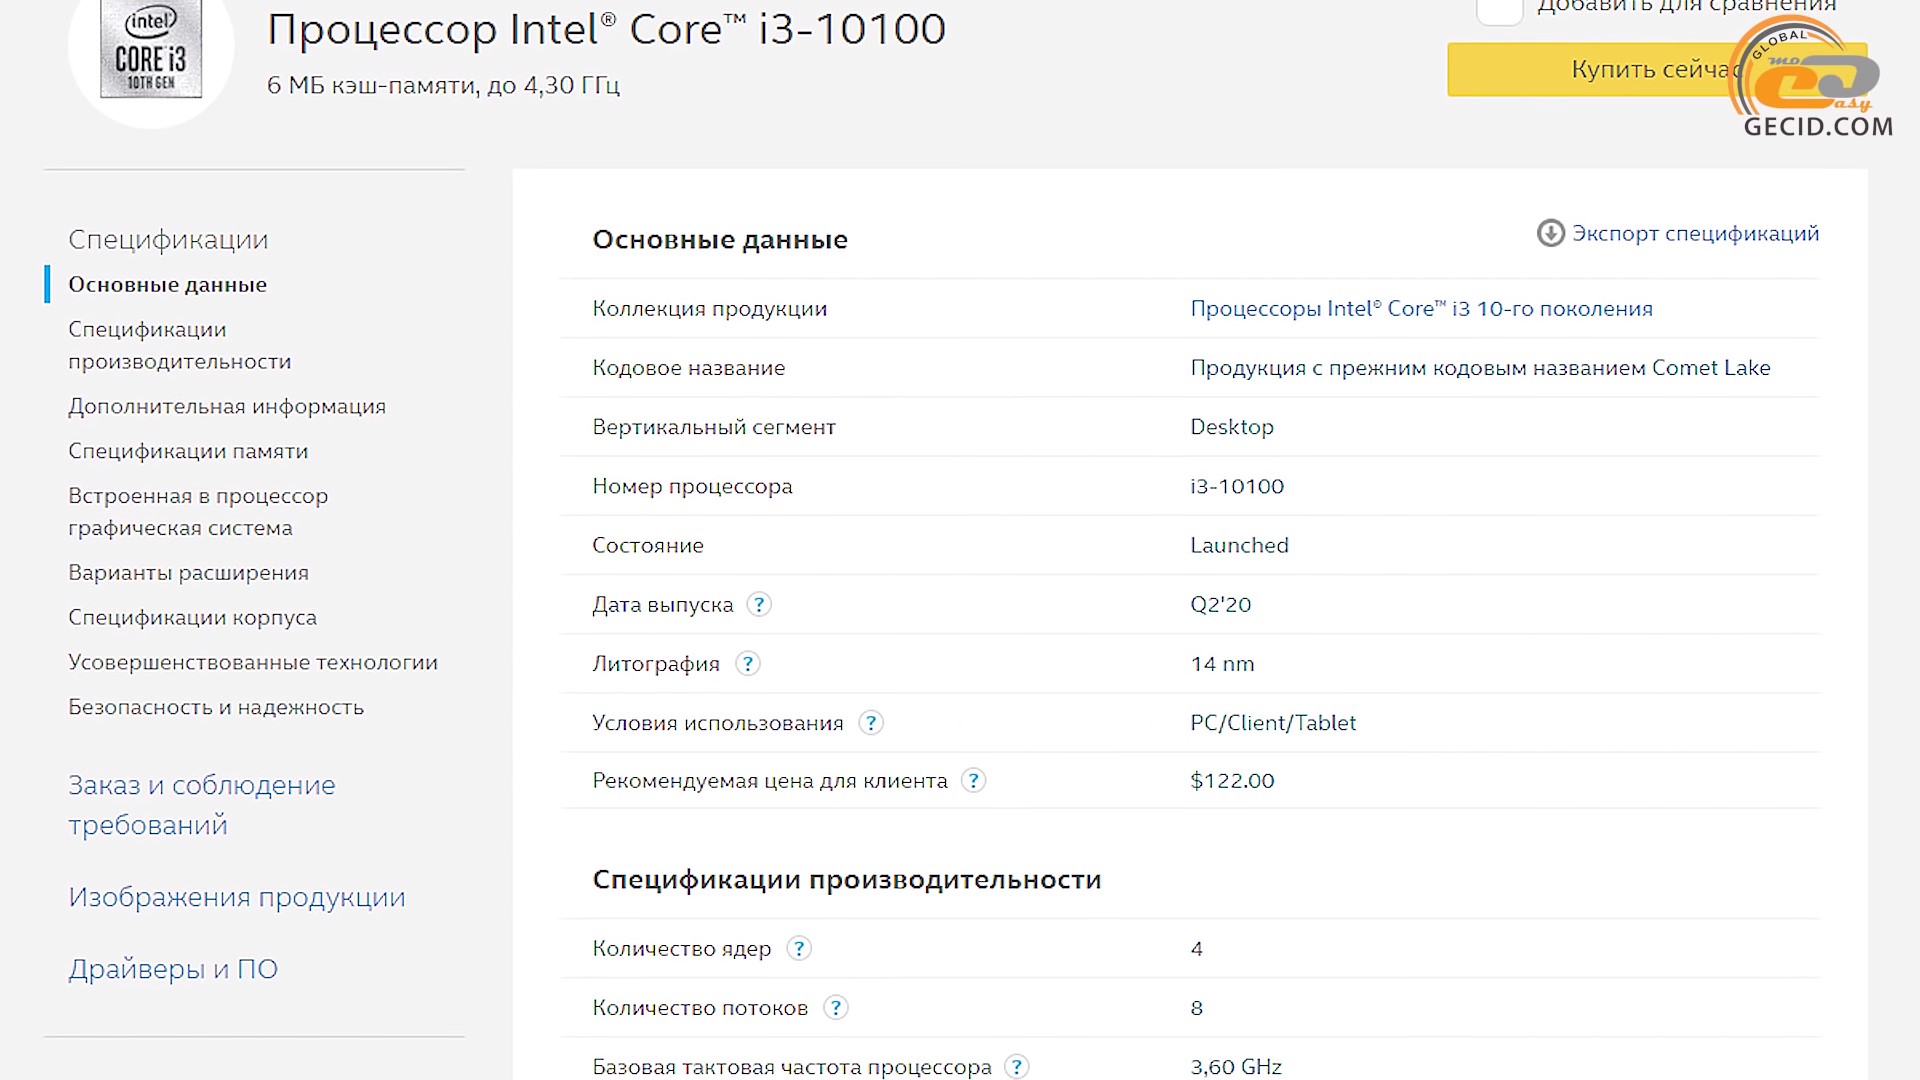Open help icon for Литография
This screenshot has width=1920, height=1080.
point(747,663)
